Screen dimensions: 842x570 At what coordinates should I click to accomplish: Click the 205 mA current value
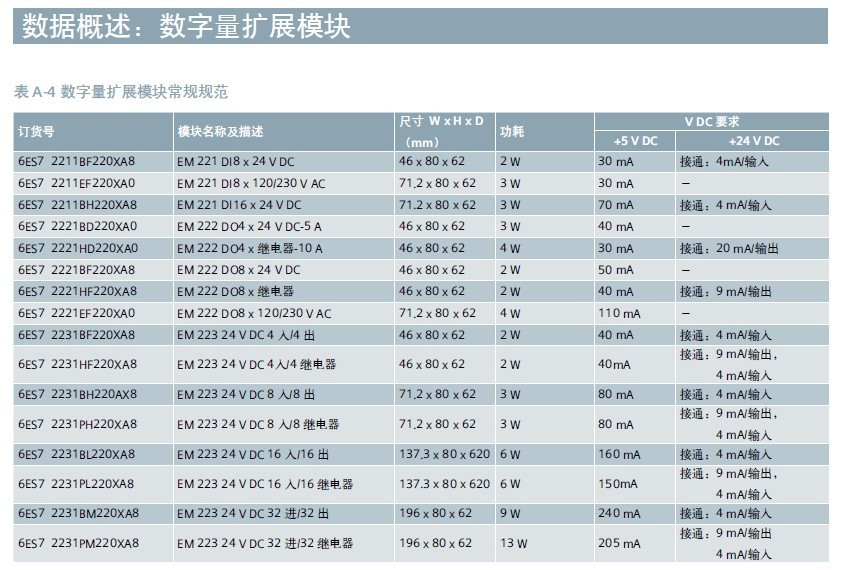click(x=619, y=543)
